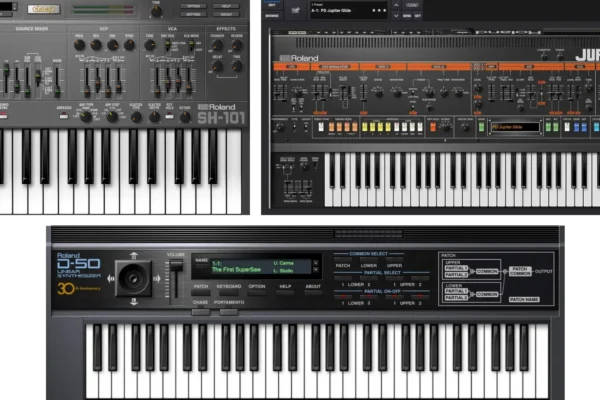600x400 pixels.
Task: Open SETTING on the SH-101 panel
Action: (x=194, y=15)
